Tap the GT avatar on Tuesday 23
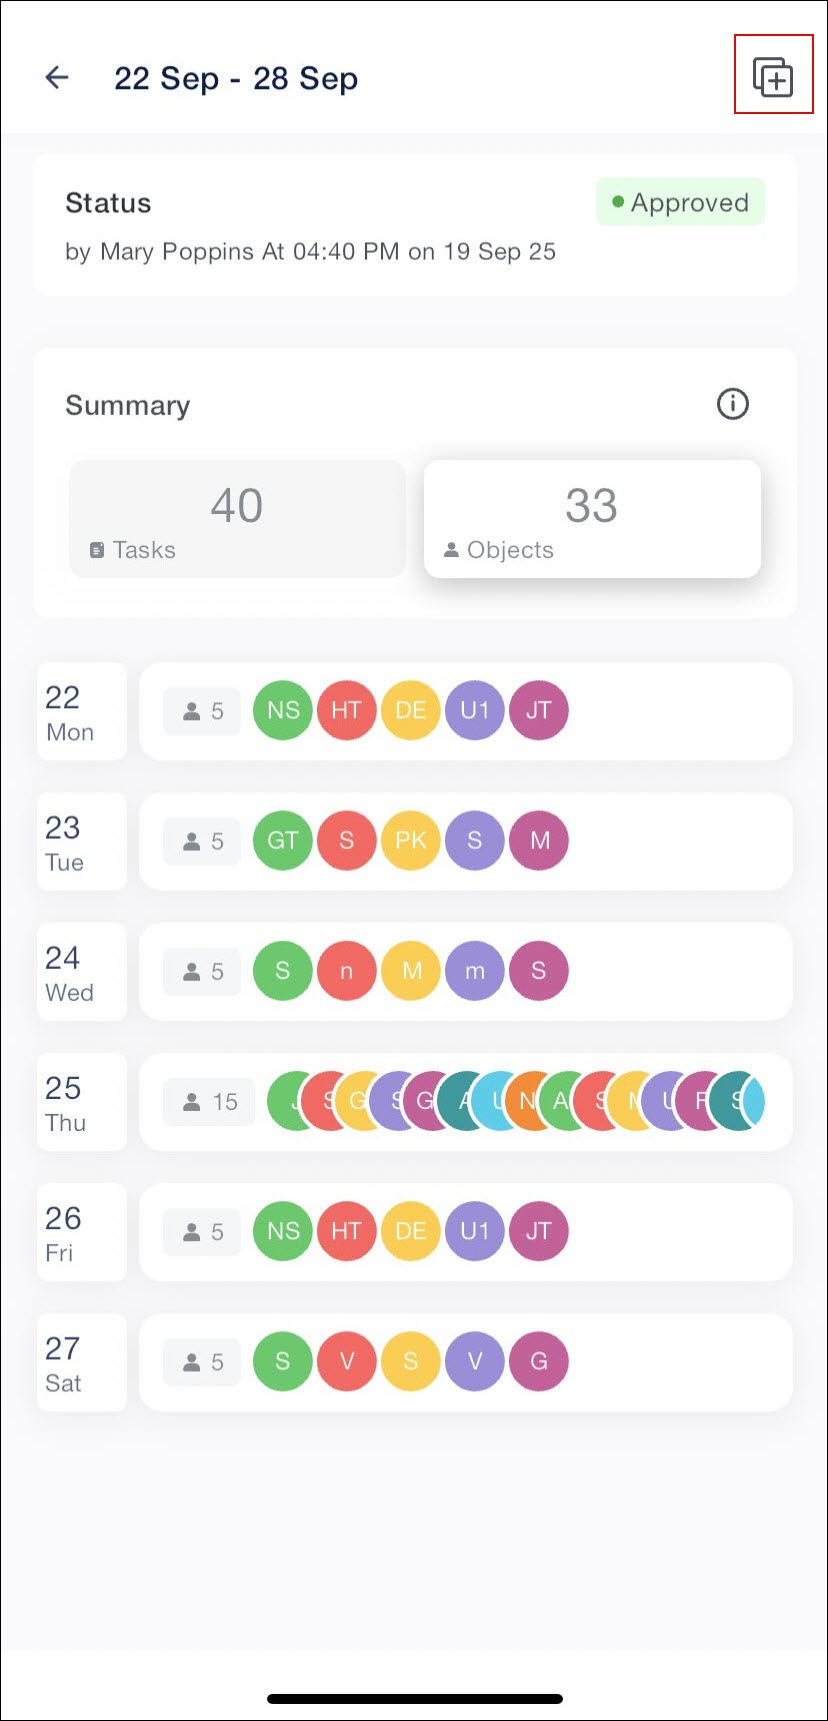This screenshot has height=1721, width=828. 283,841
